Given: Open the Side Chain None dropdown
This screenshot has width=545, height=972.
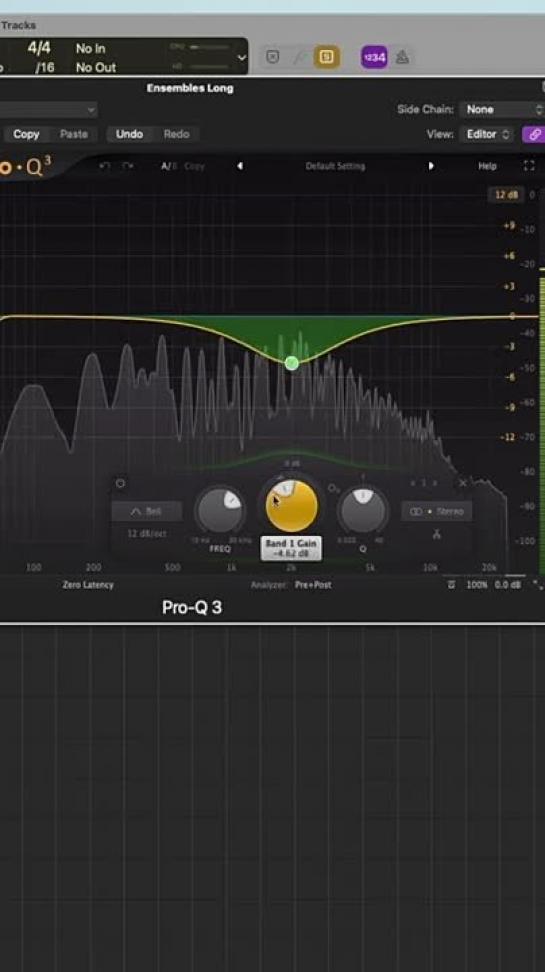Looking at the screenshot, I should coord(502,109).
